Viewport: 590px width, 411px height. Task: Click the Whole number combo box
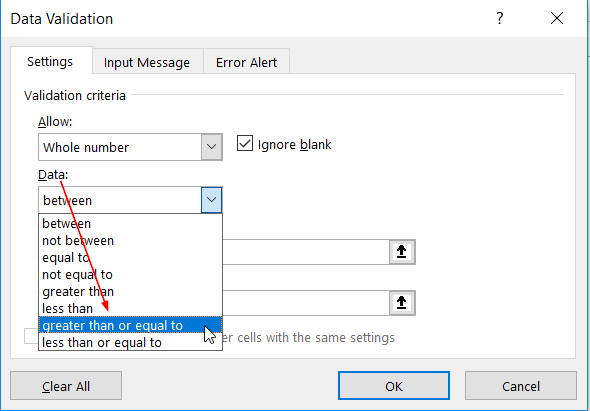(x=130, y=147)
